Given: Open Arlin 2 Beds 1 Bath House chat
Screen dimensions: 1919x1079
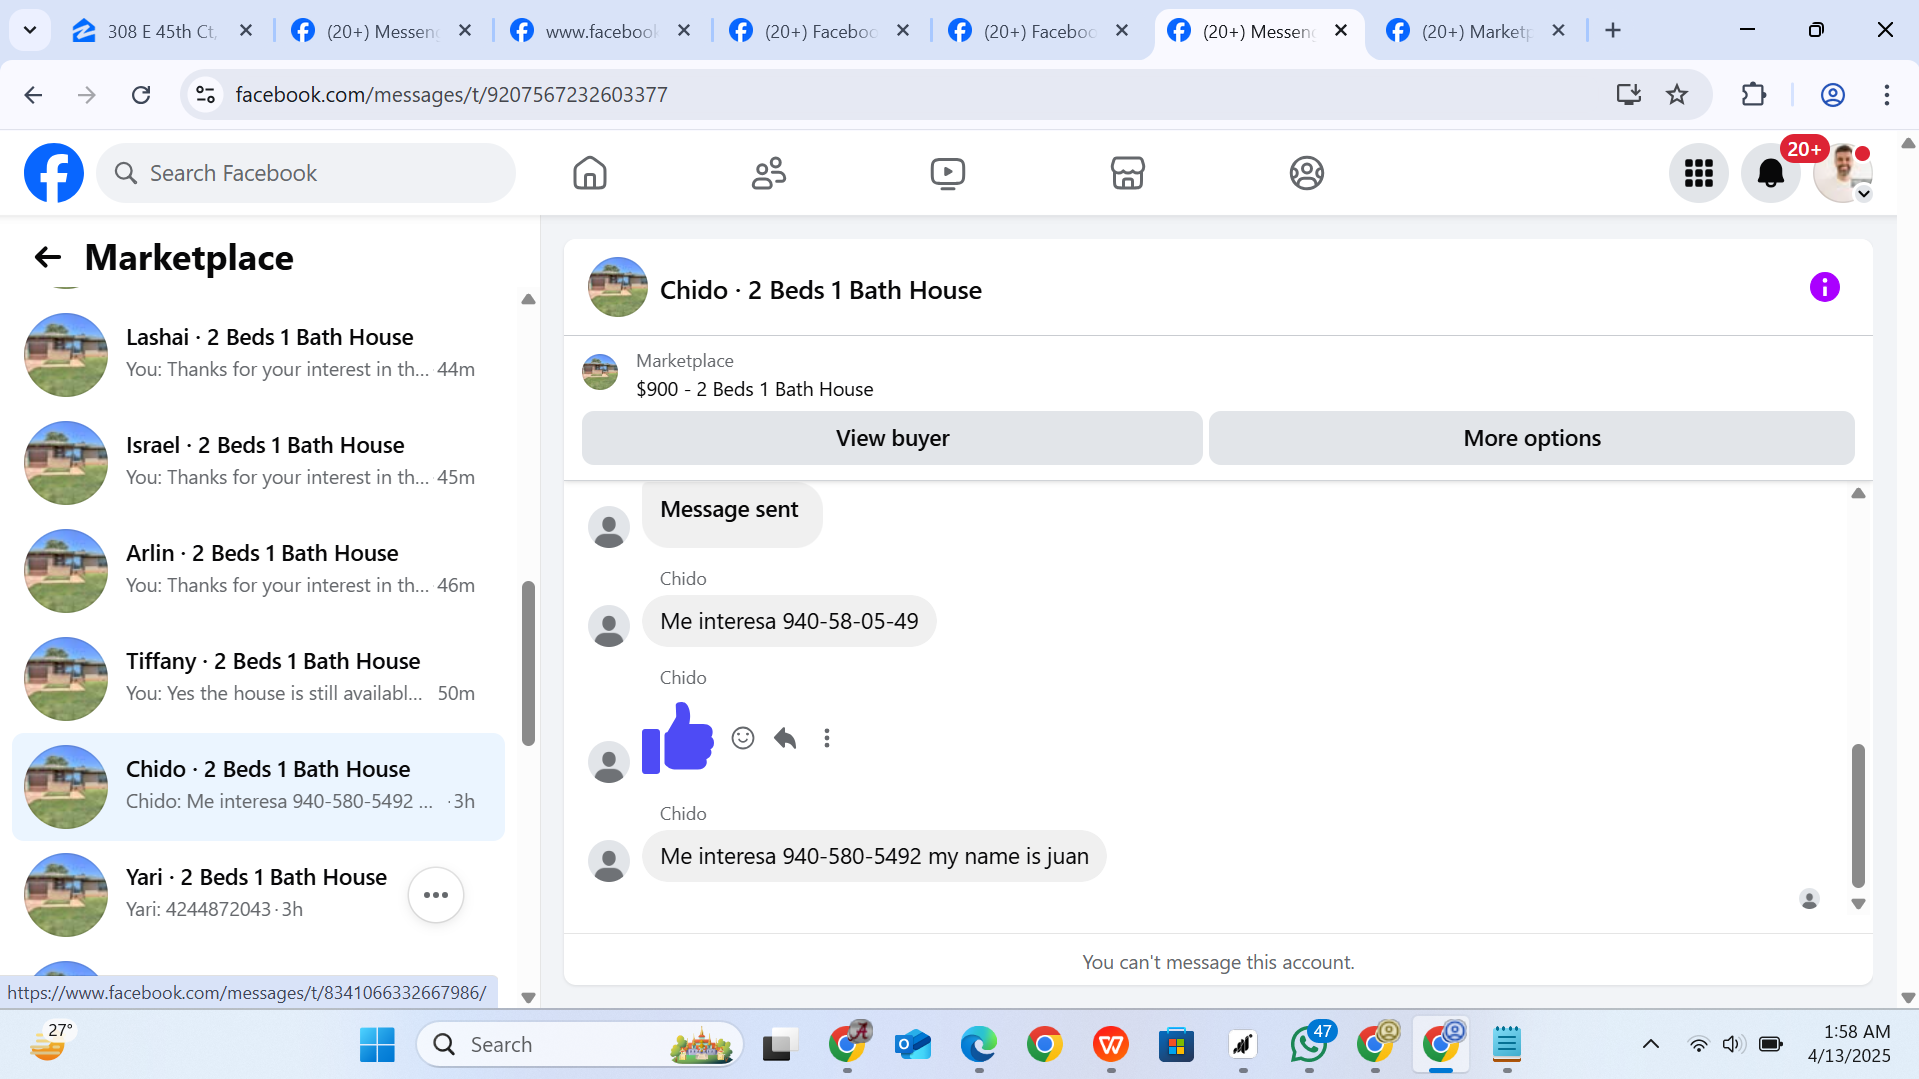Looking at the screenshot, I should (x=258, y=570).
